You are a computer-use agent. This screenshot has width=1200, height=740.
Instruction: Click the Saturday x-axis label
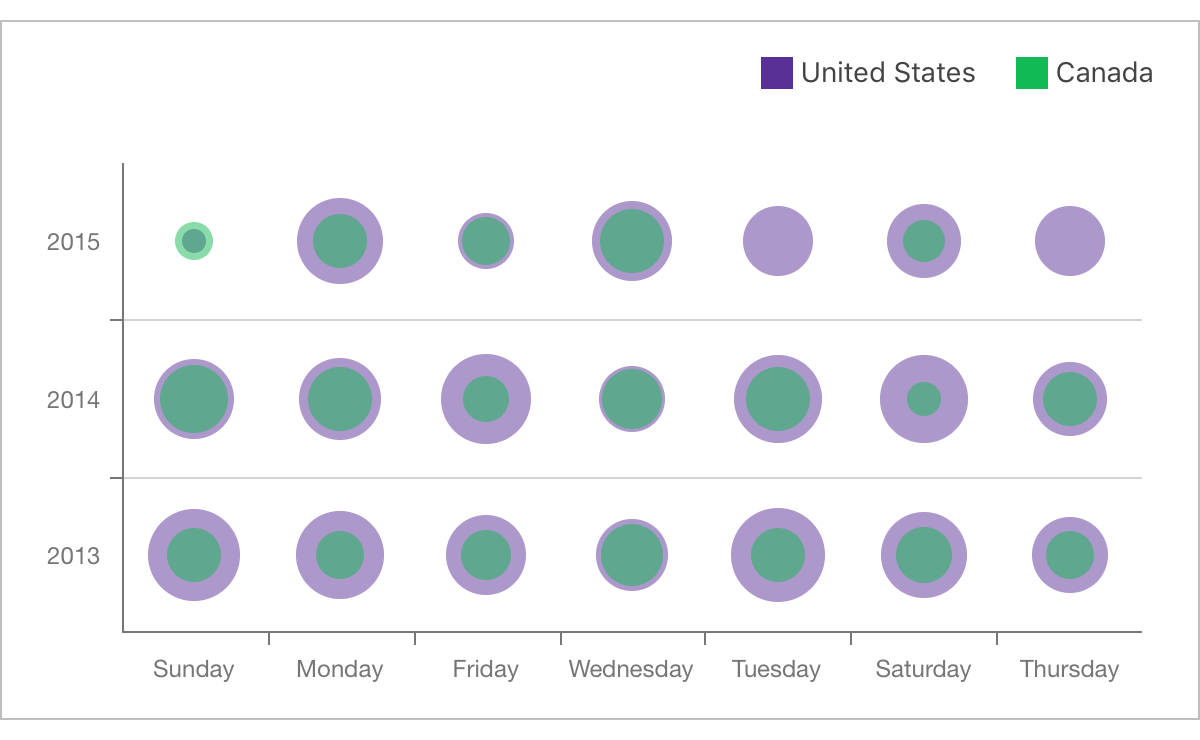pos(923,669)
